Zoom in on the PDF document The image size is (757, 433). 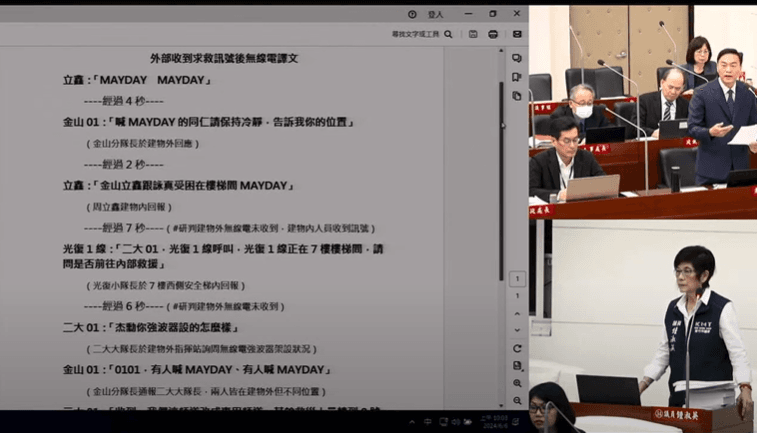(x=517, y=384)
